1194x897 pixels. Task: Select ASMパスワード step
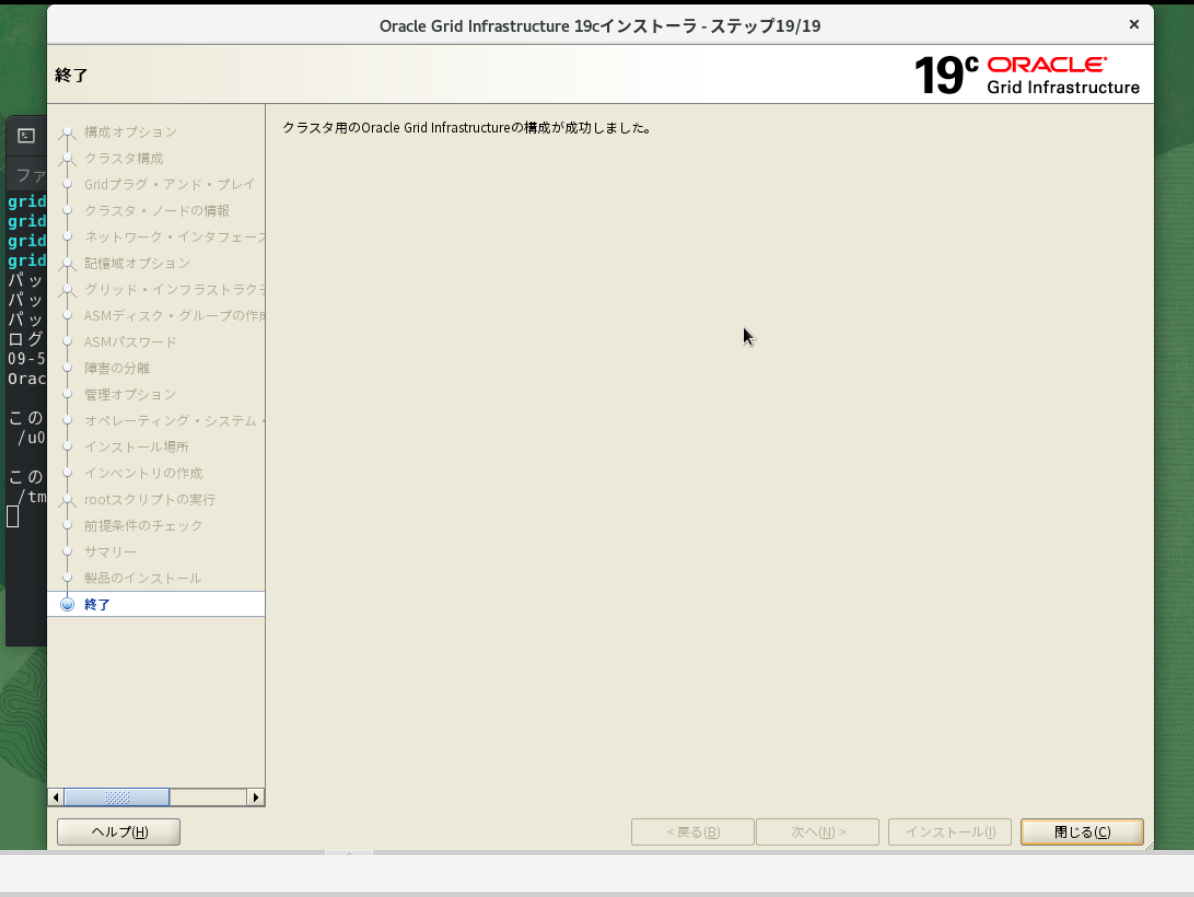[129, 342]
